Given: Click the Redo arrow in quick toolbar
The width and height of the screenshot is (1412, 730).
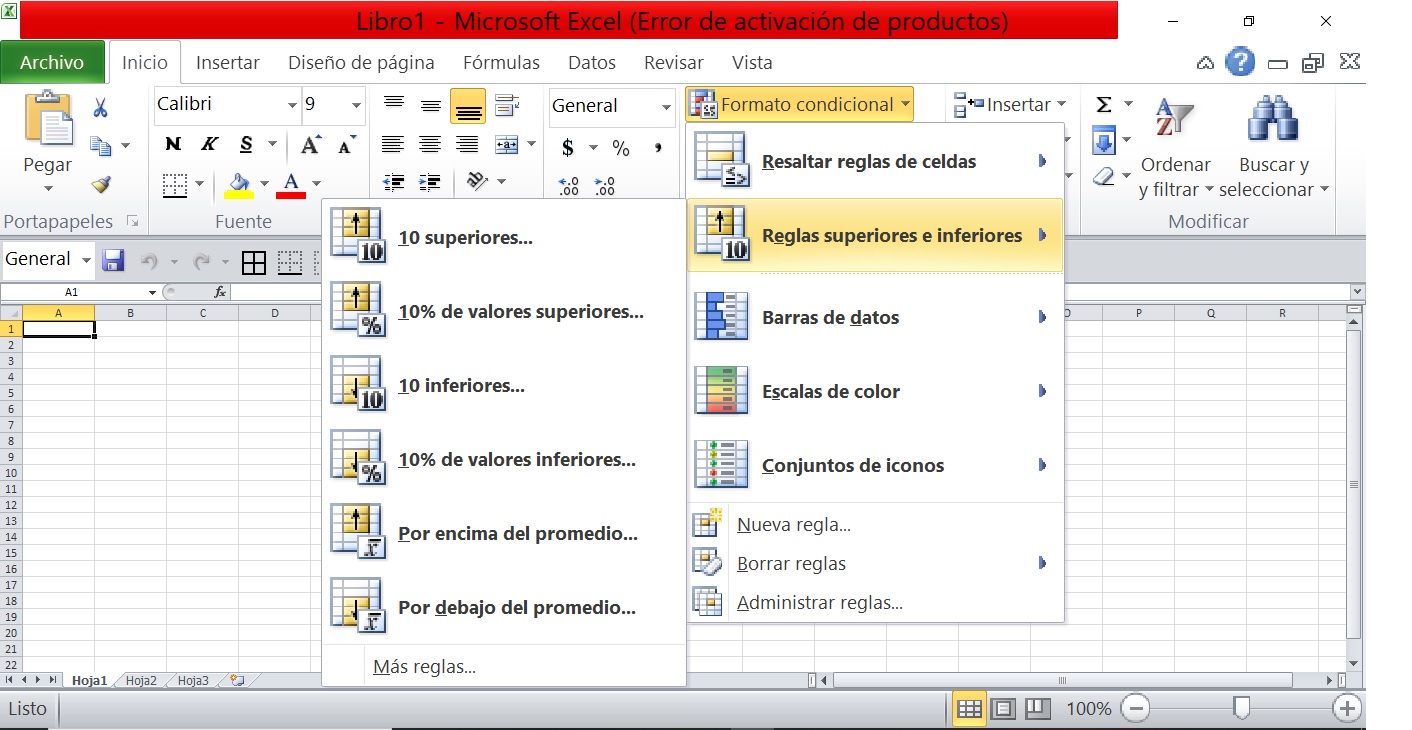Looking at the screenshot, I should [x=201, y=261].
